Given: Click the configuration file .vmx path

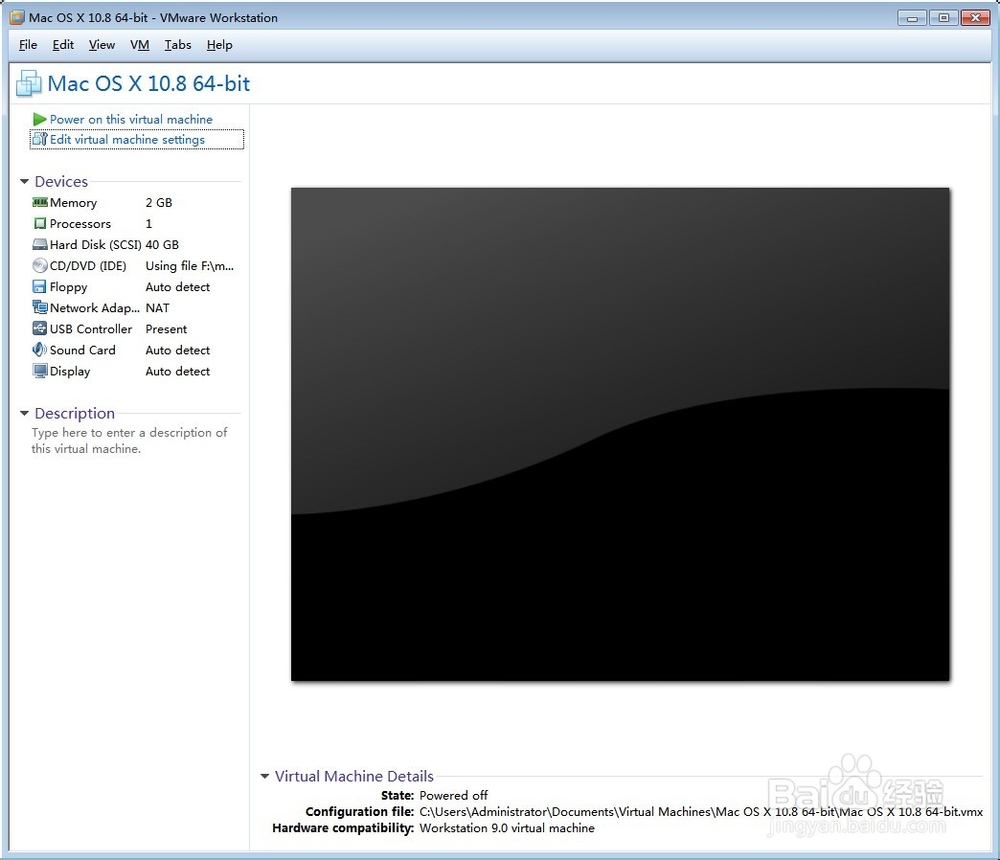Looking at the screenshot, I should pos(701,812).
